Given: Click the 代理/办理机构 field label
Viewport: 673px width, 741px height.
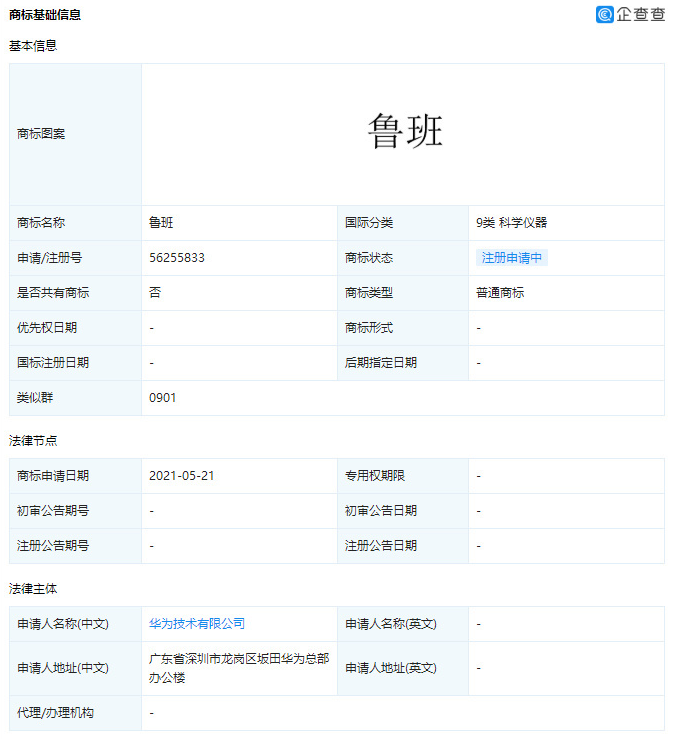Looking at the screenshot, I should (x=55, y=713).
